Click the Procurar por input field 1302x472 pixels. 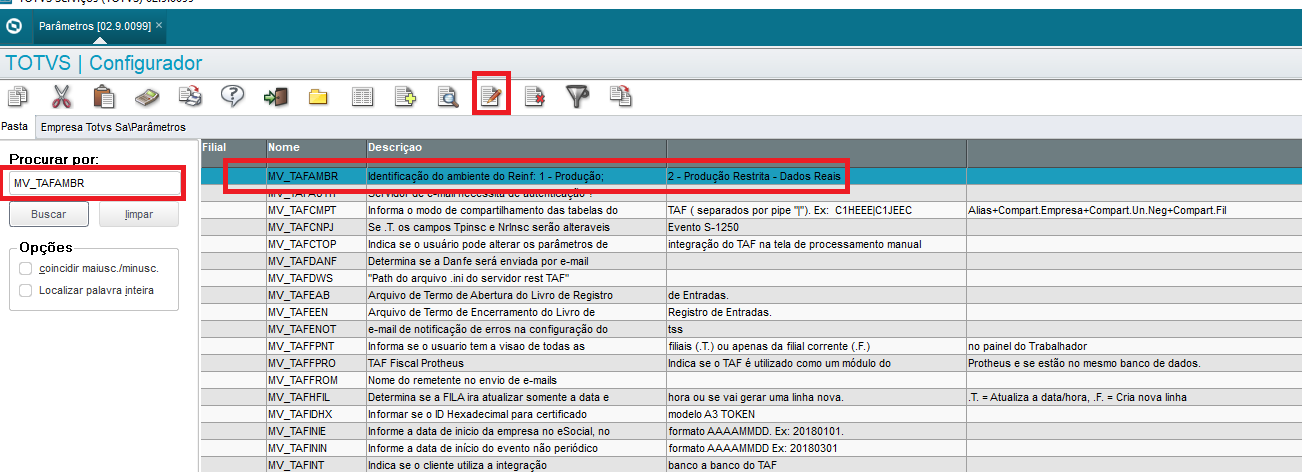[x=95, y=183]
